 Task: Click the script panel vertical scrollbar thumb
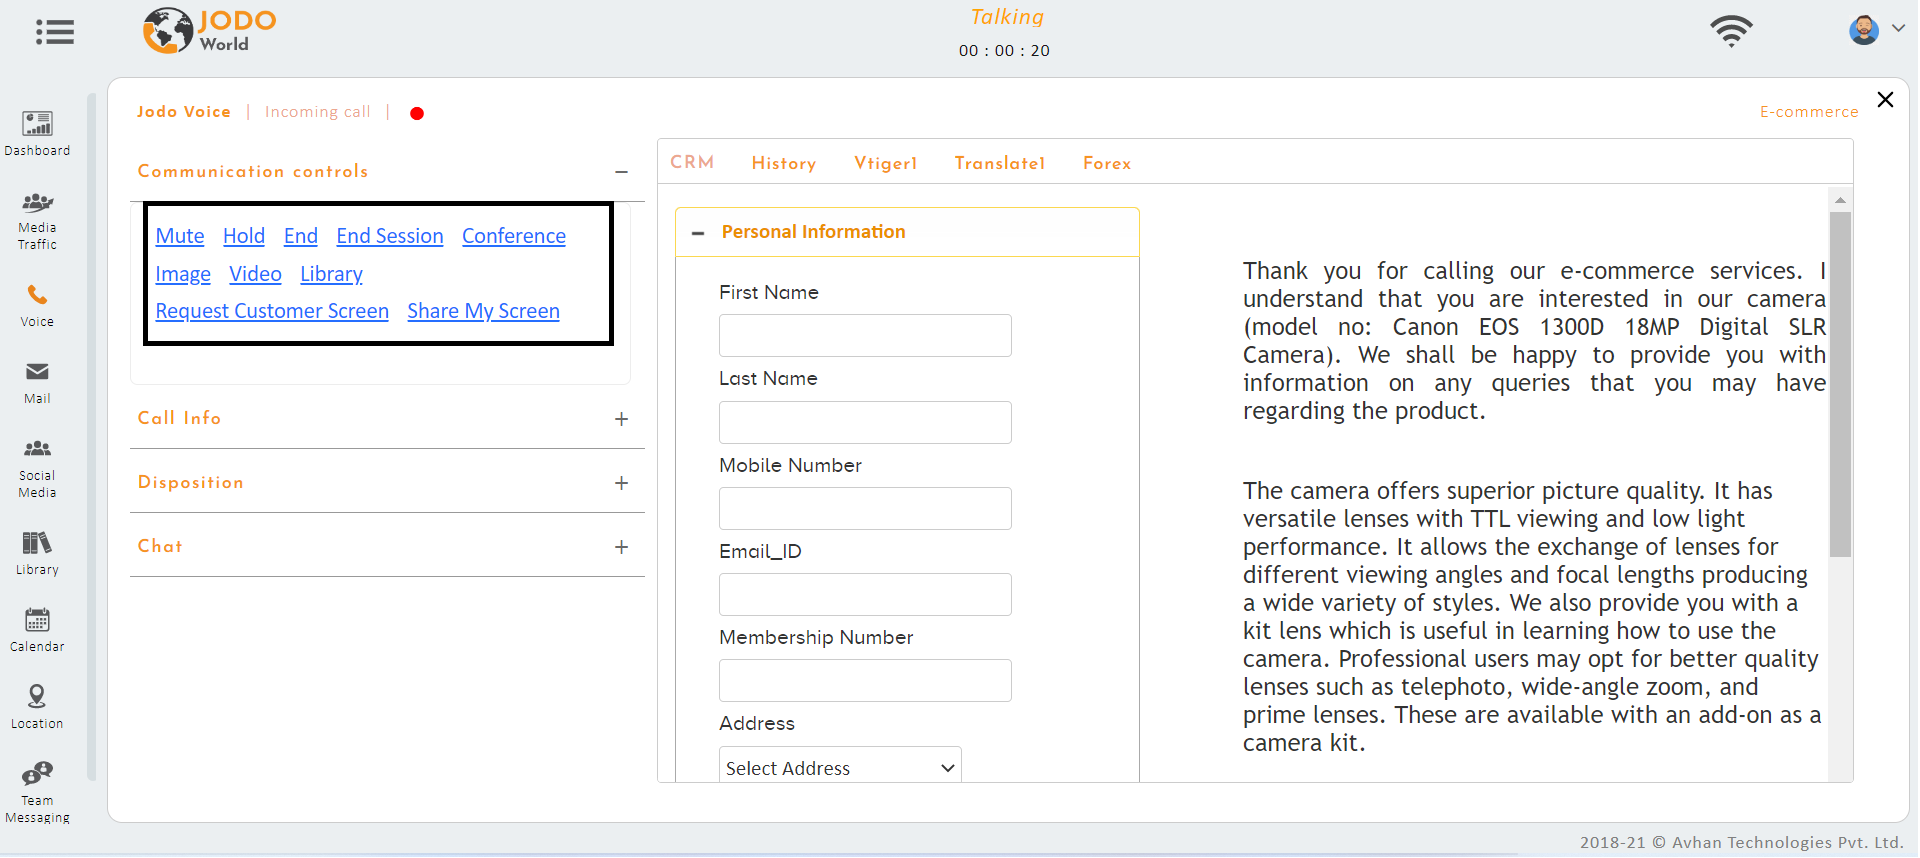pyautogui.click(x=1840, y=384)
